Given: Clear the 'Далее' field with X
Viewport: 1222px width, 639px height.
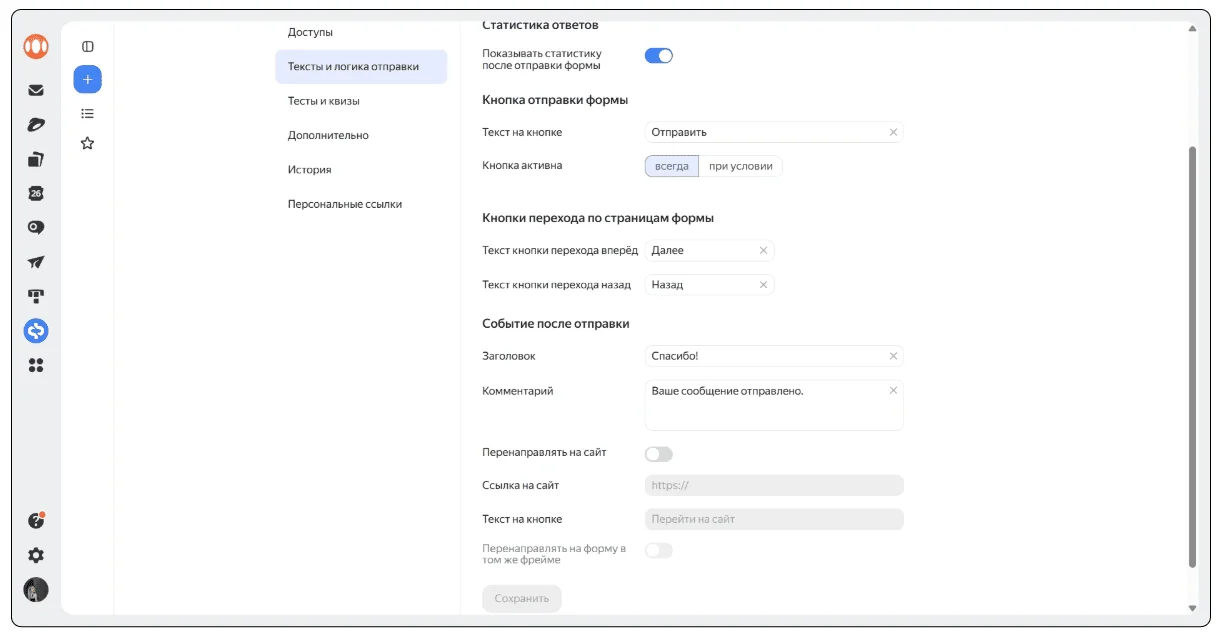Looking at the screenshot, I should coord(764,251).
